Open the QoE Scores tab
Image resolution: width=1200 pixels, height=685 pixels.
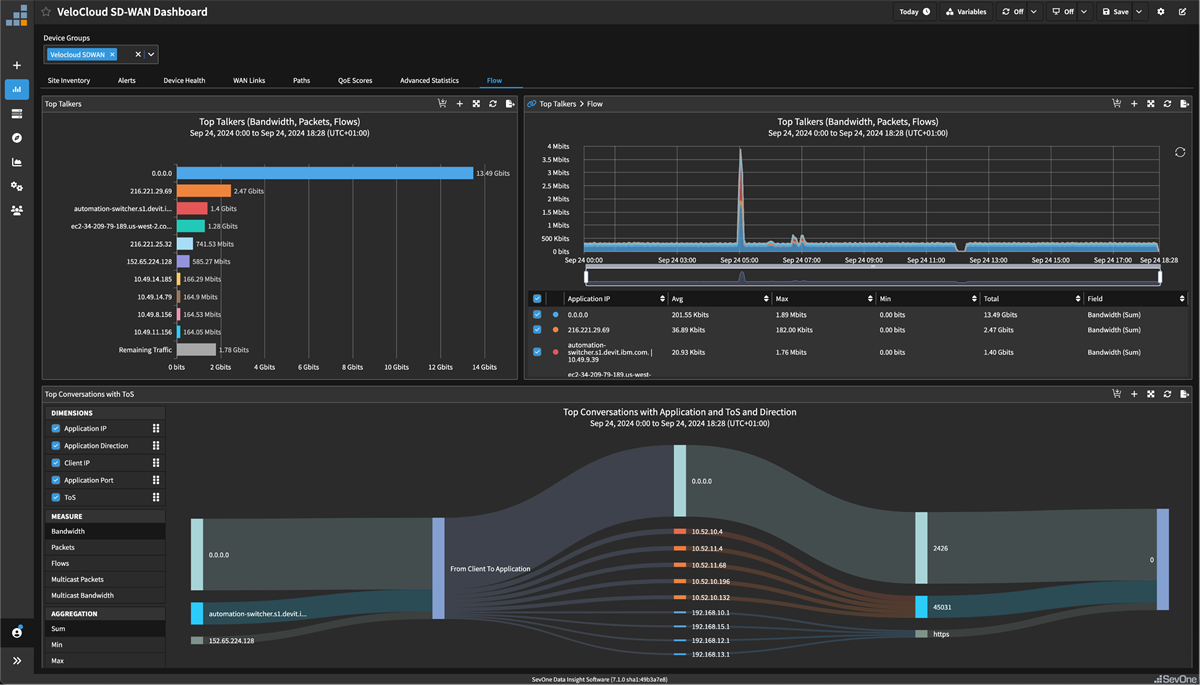click(355, 80)
